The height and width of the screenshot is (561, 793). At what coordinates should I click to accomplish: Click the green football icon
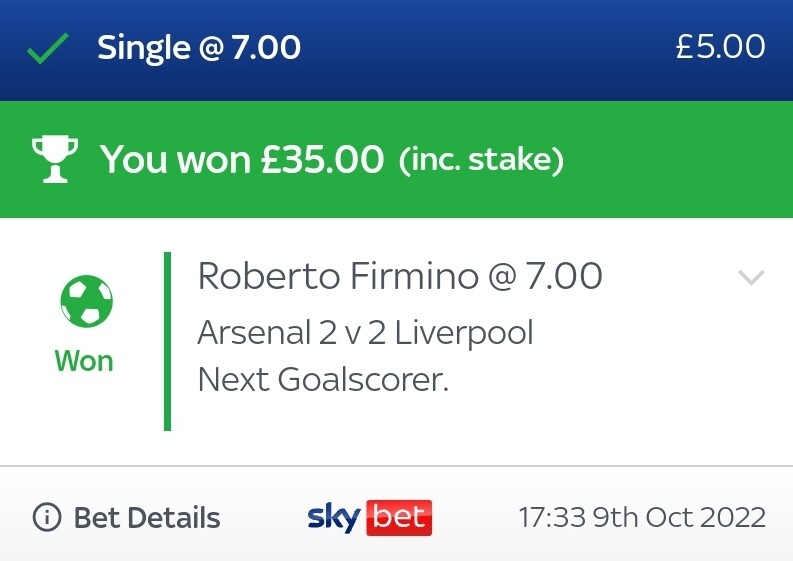tap(86, 300)
